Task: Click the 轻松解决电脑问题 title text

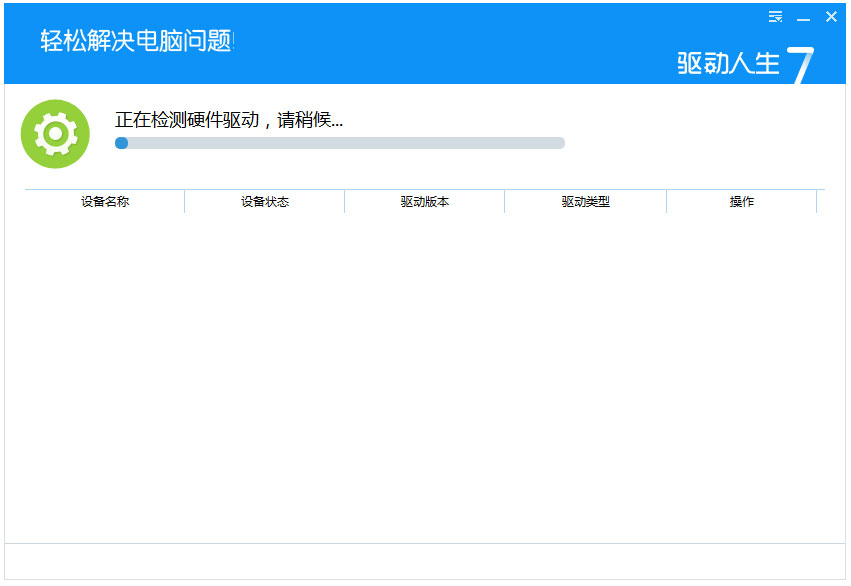Action: click(136, 41)
